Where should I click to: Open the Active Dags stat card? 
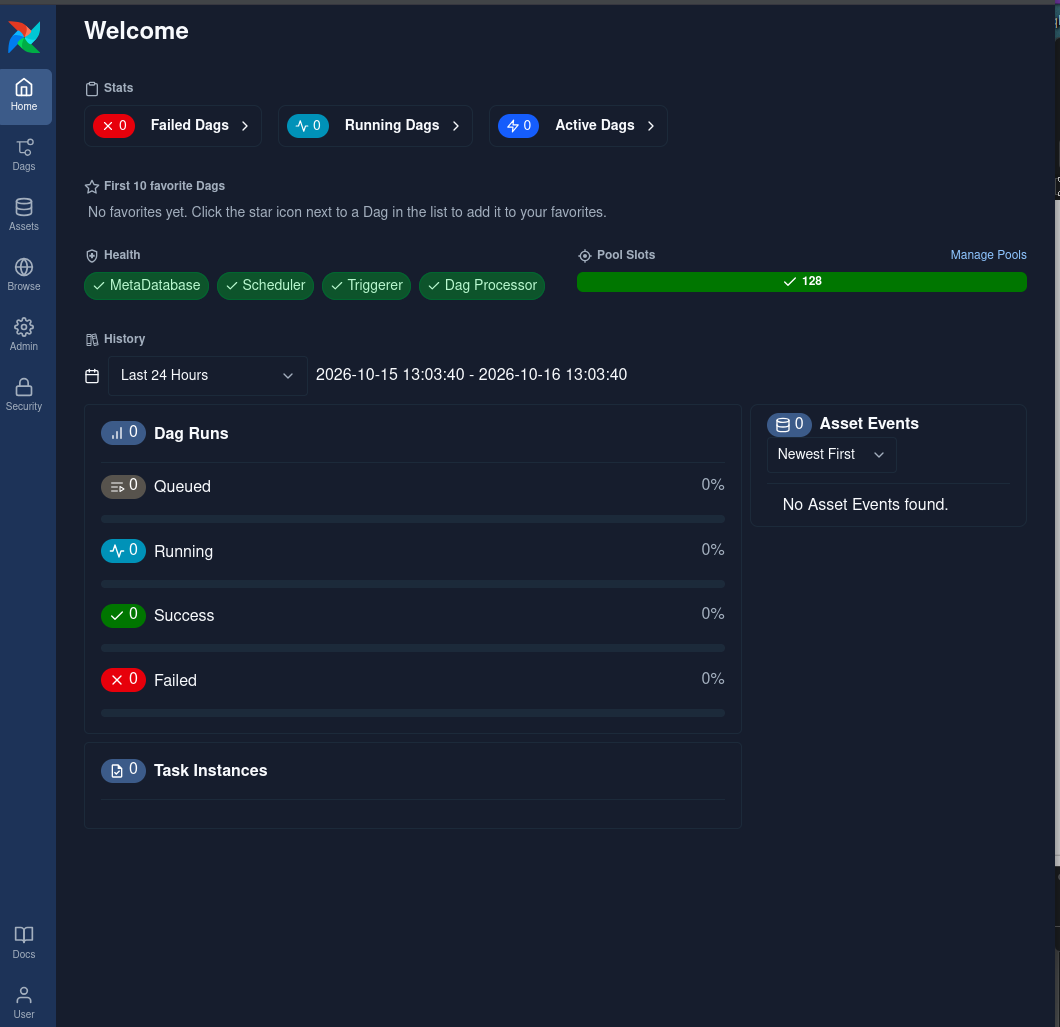click(579, 126)
